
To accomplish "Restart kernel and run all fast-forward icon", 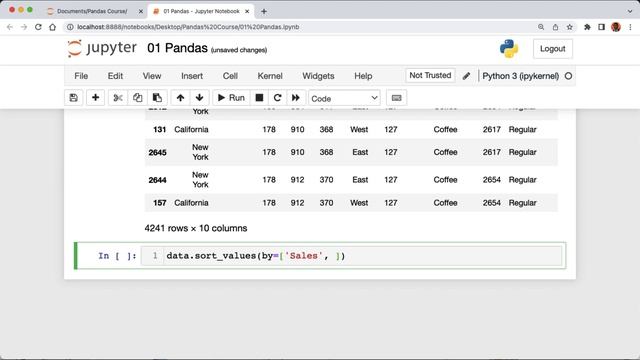I will 296,98.
